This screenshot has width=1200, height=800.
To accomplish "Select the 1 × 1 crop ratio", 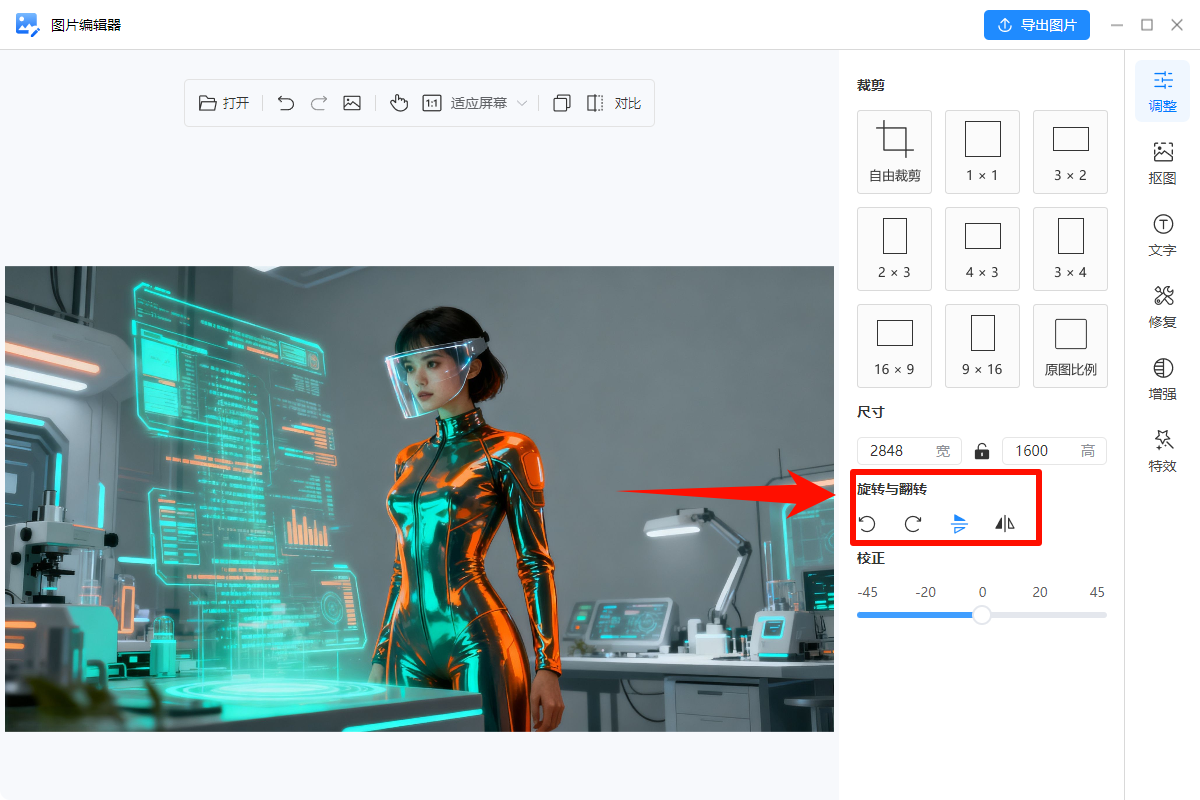I will pyautogui.click(x=982, y=151).
